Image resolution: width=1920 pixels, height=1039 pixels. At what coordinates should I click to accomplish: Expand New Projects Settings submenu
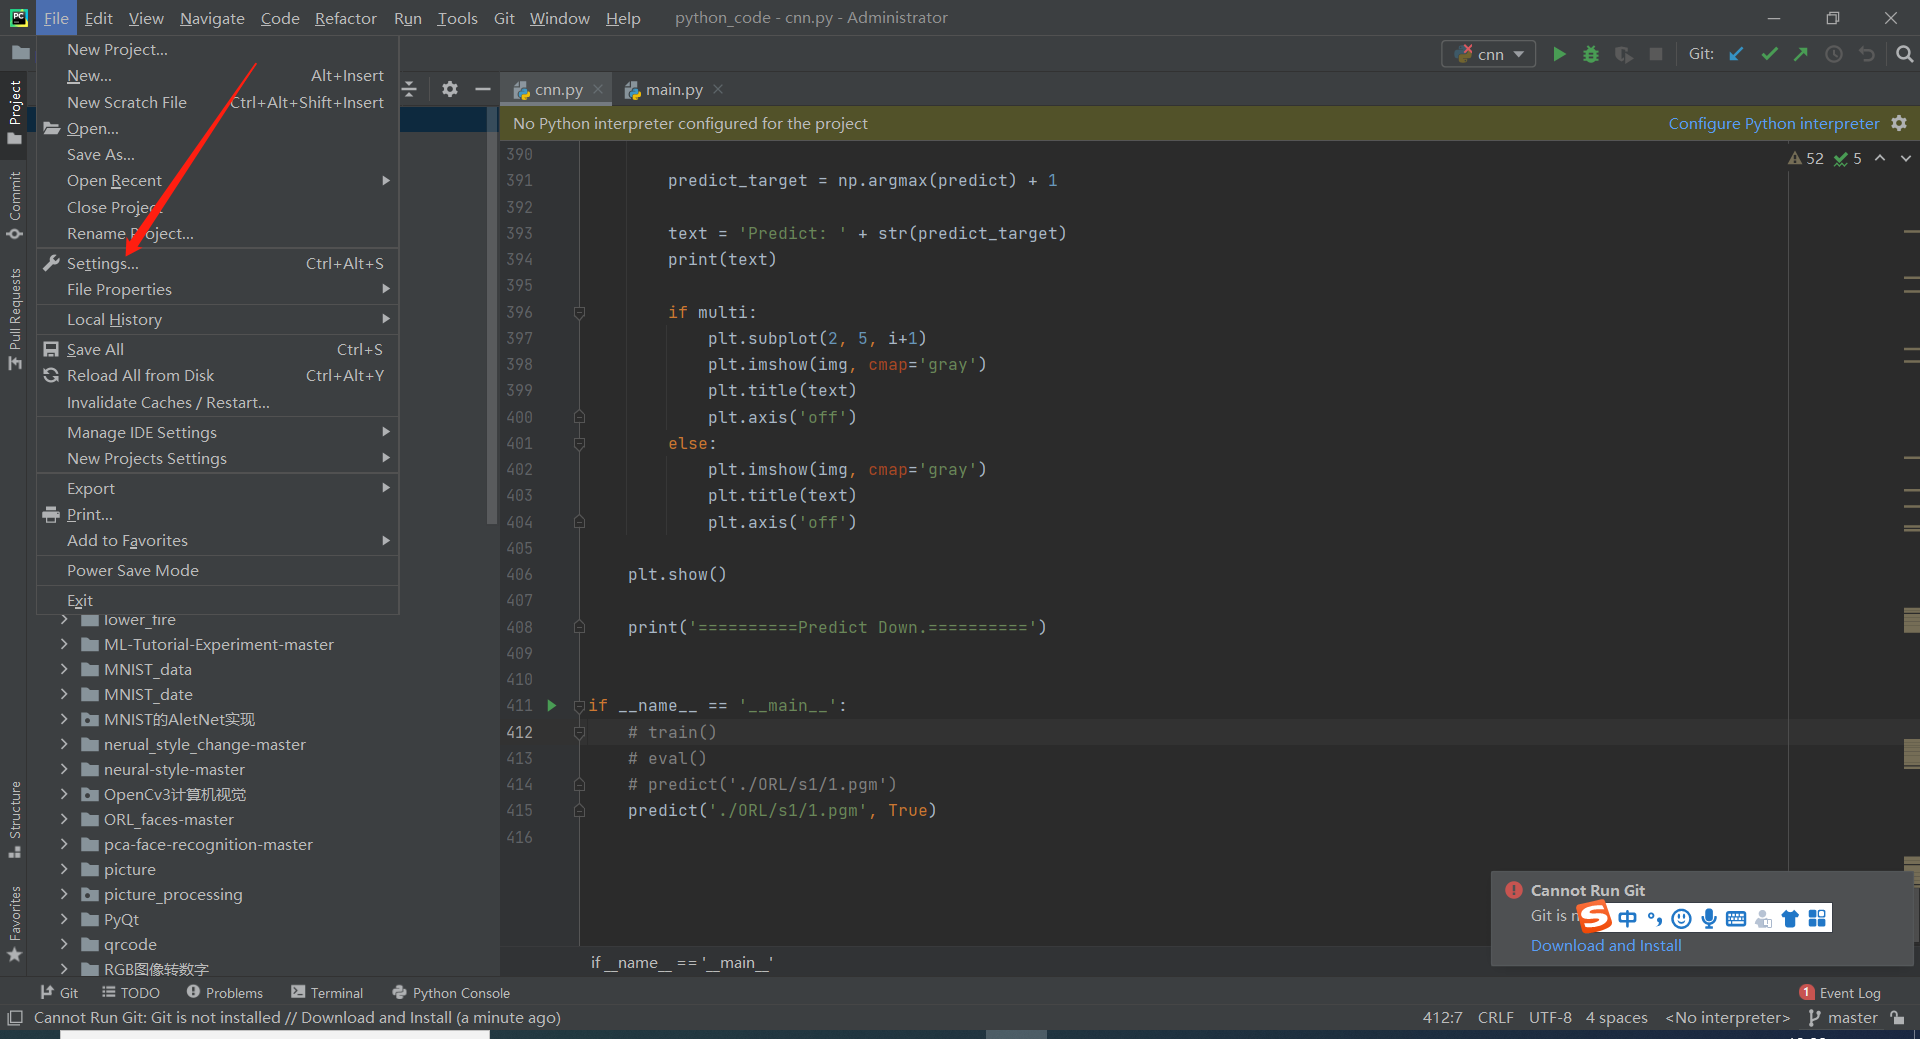click(217, 459)
